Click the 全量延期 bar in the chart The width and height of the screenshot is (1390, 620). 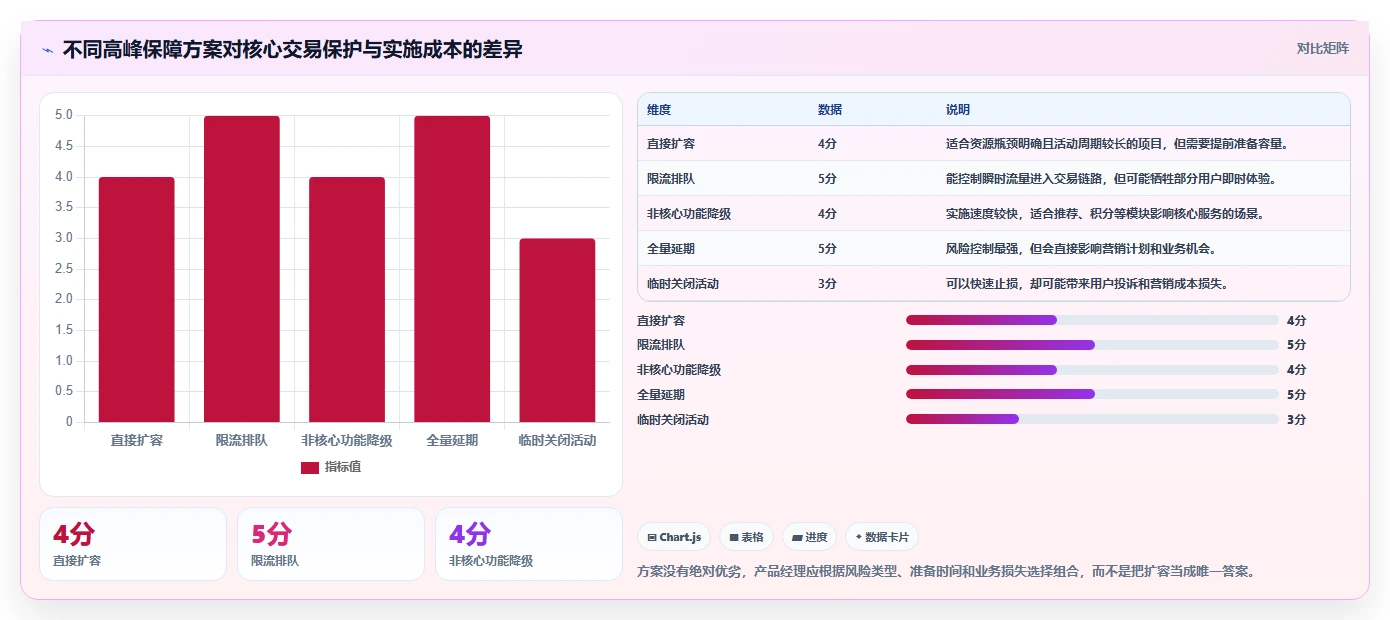tap(452, 269)
